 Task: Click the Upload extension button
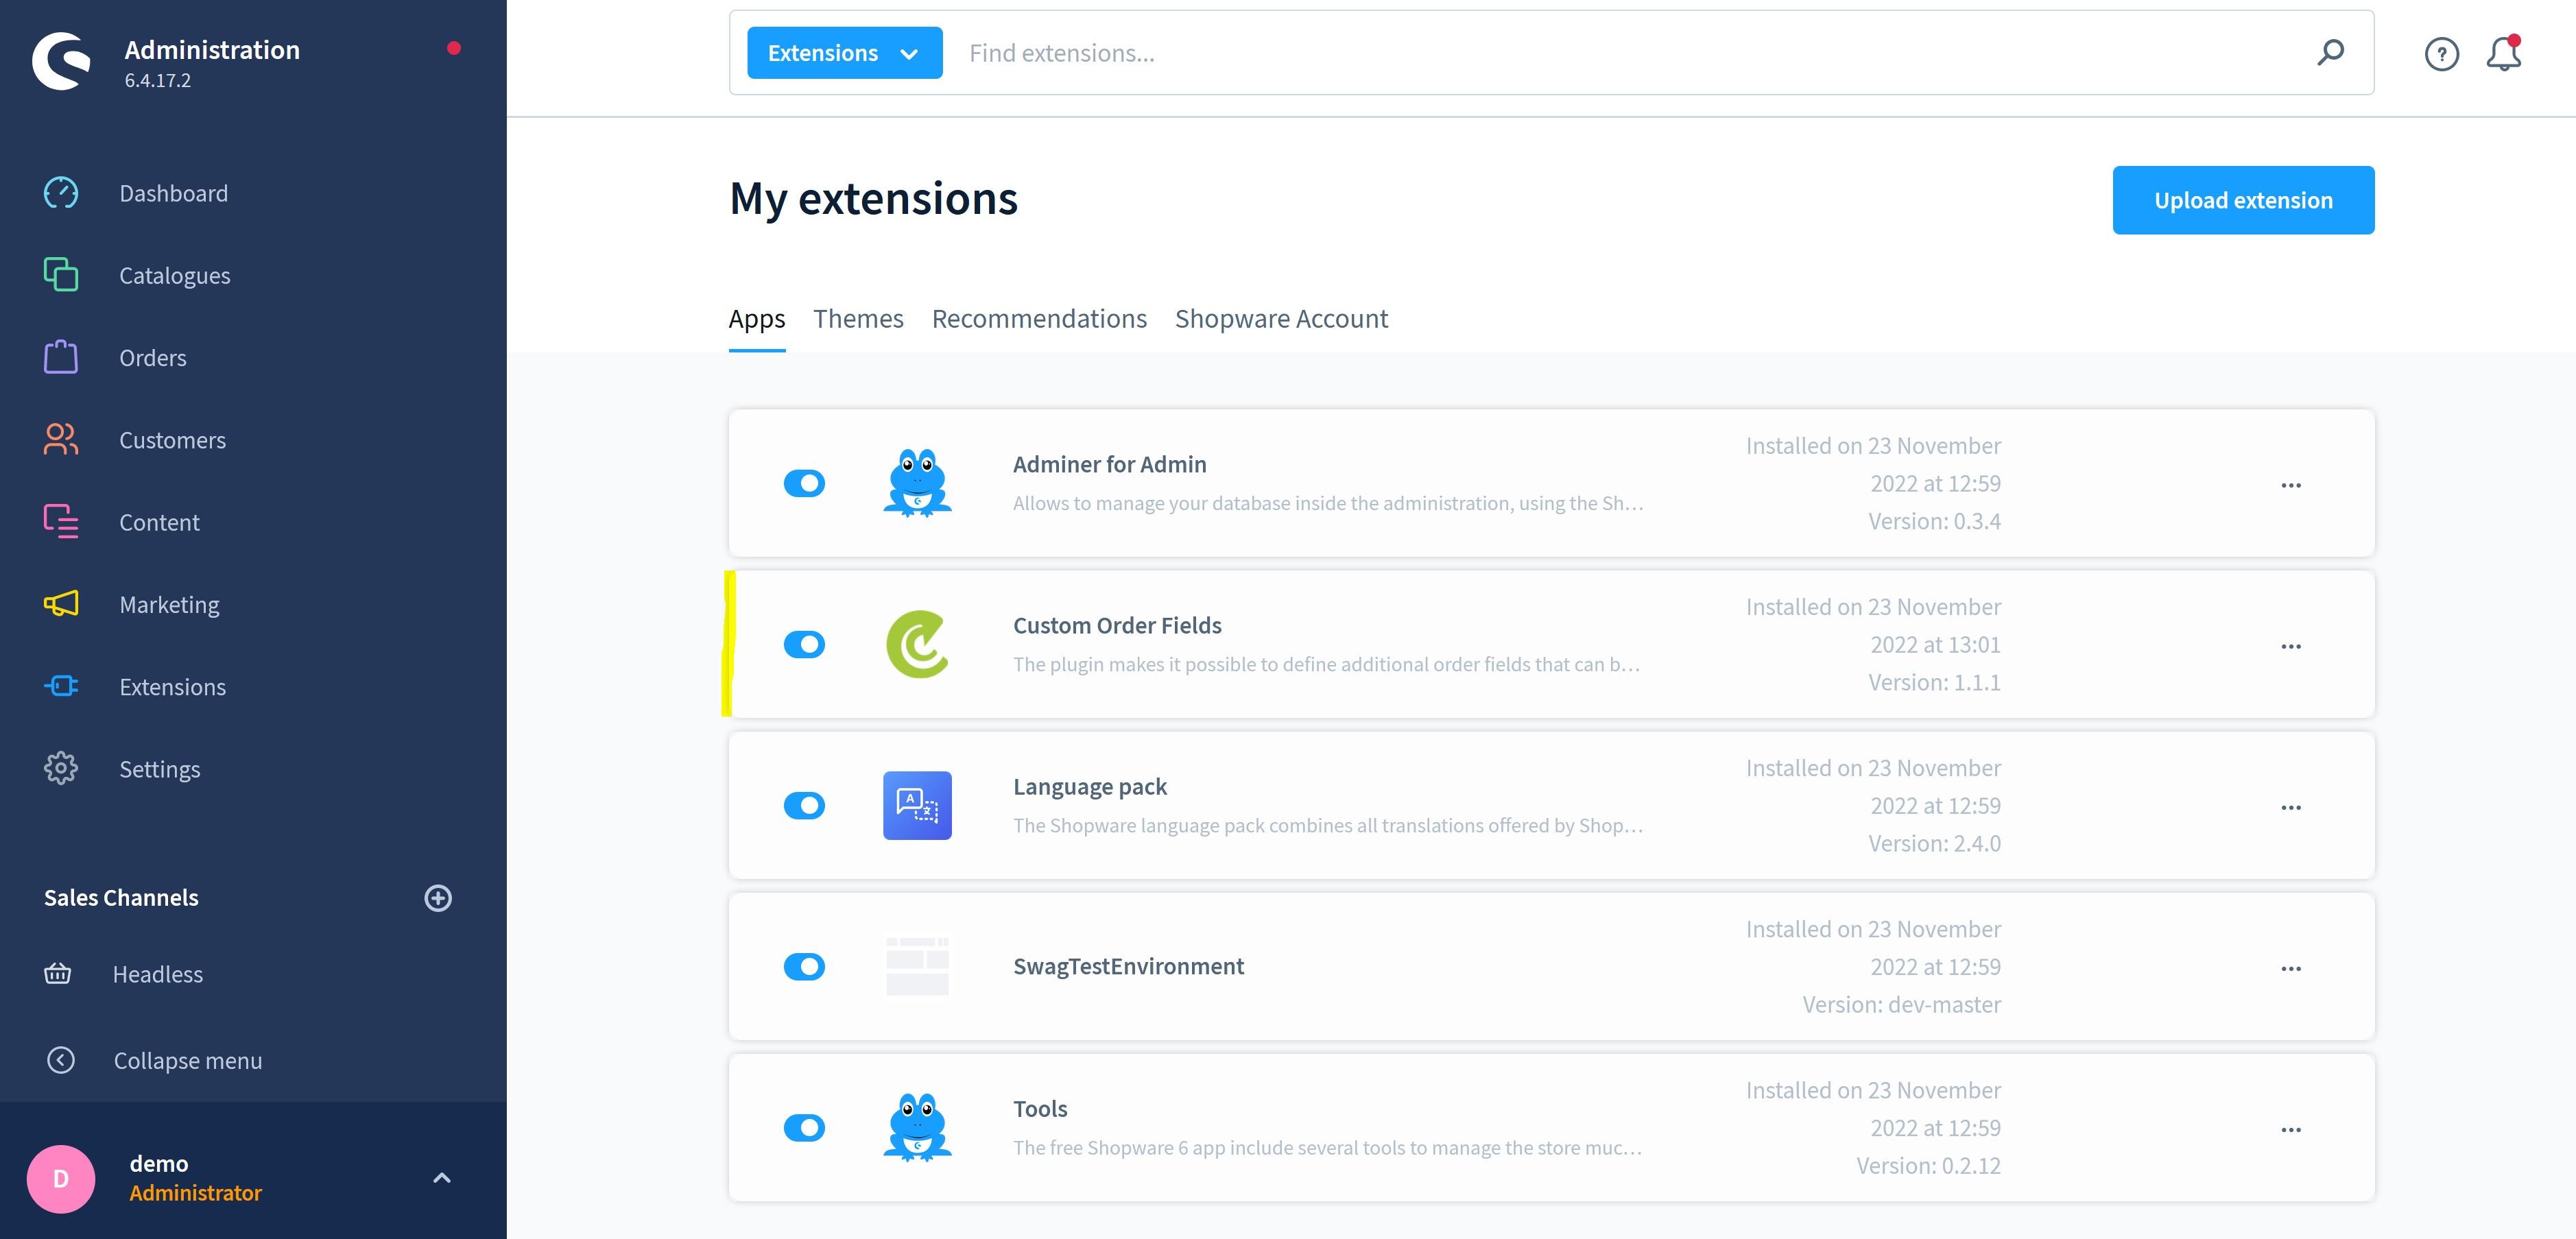(2243, 200)
